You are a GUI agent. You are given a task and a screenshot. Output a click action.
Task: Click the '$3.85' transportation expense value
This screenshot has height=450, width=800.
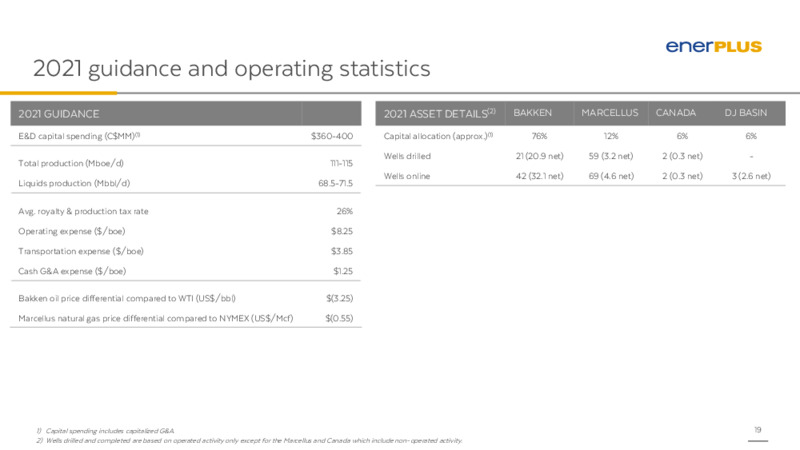tap(342, 251)
